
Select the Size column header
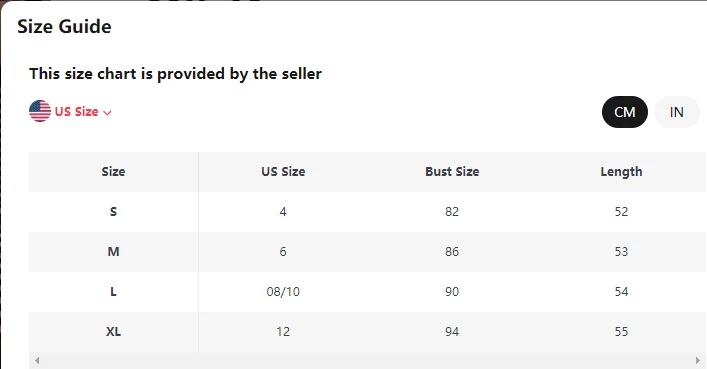click(x=114, y=172)
